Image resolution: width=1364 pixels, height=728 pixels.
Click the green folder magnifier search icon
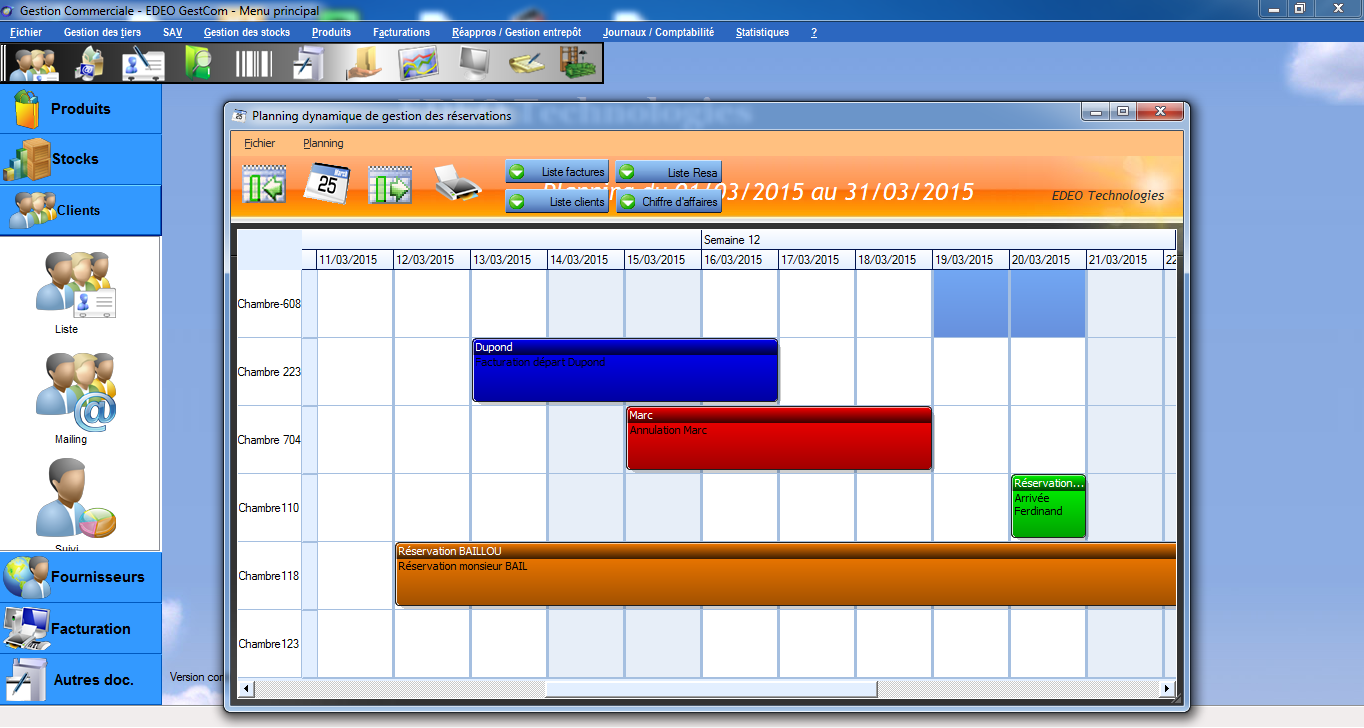[198, 64]
